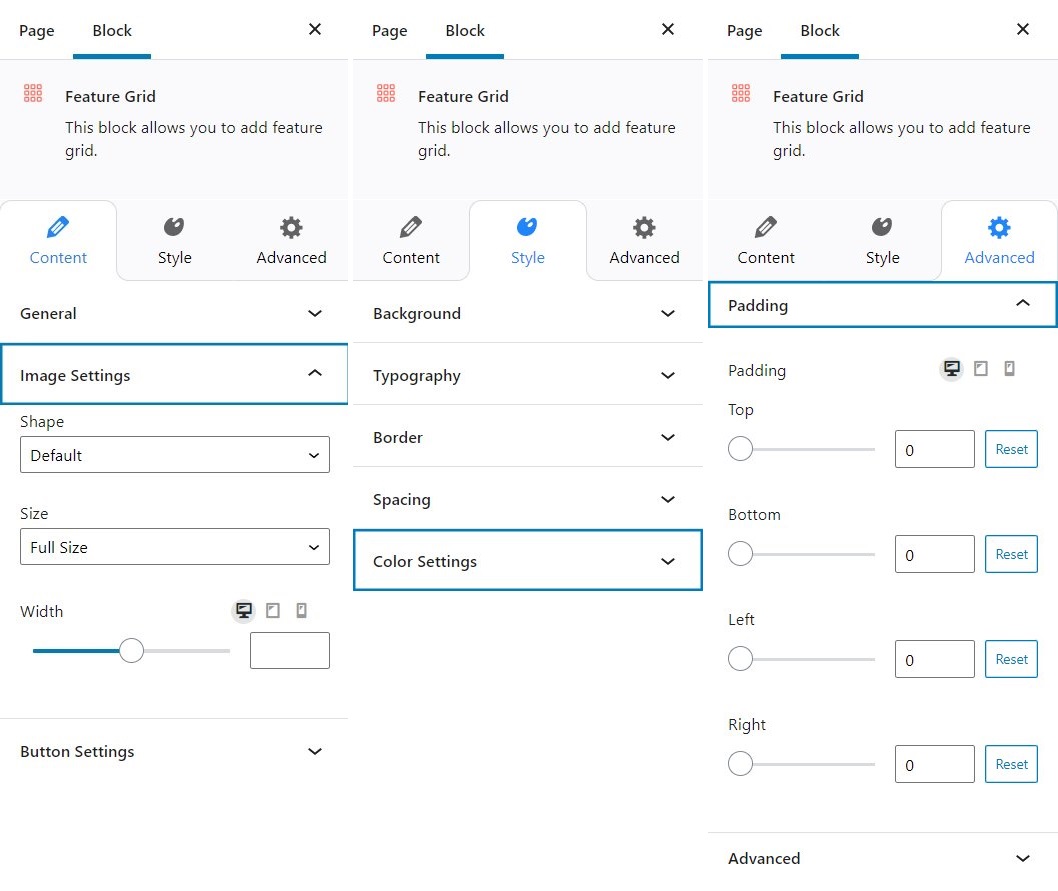Image resolution: width=1058 pixels, height=891 pixels.
Task: Click the Width slider handle
Action: (131, 651)
